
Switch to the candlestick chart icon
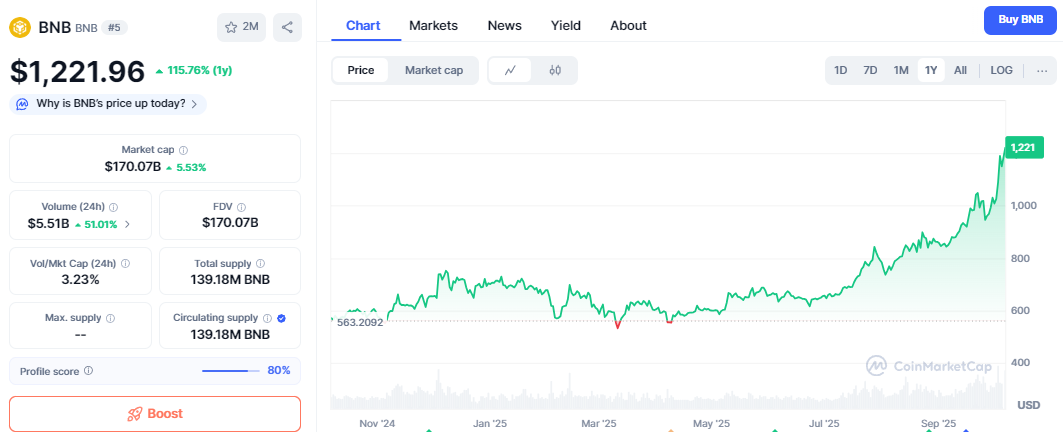click(x=555, y=70)
